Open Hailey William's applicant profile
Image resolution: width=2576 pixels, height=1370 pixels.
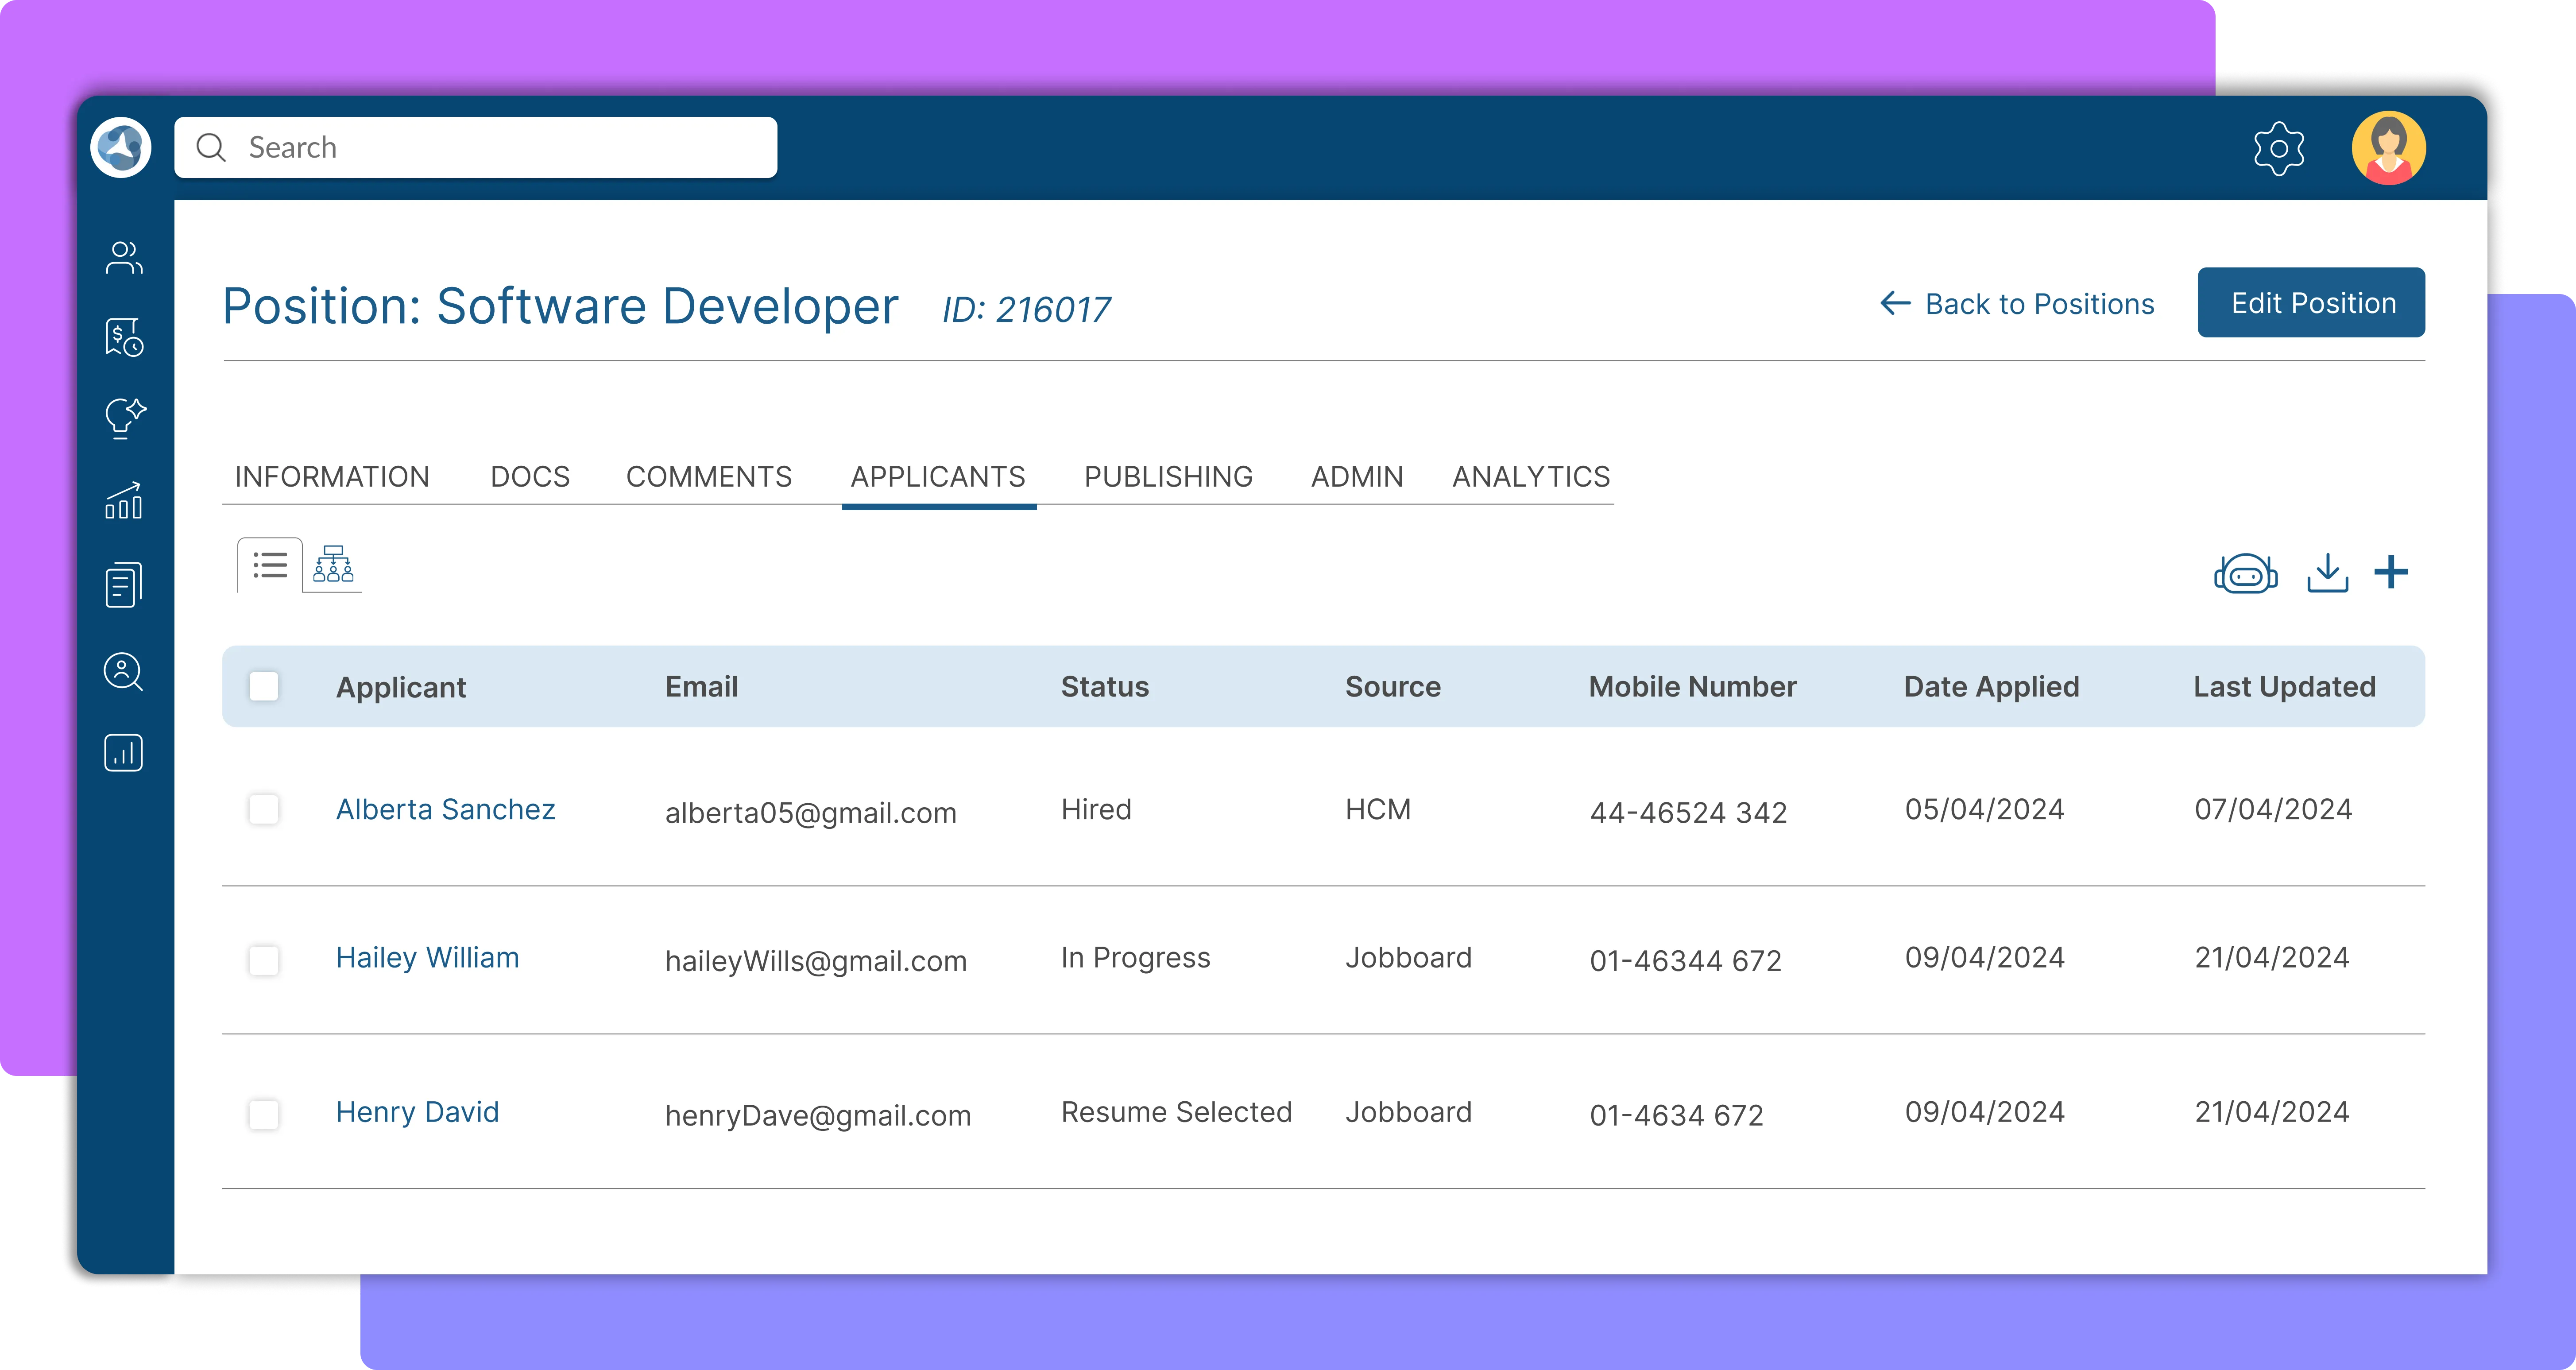[427, 958]
